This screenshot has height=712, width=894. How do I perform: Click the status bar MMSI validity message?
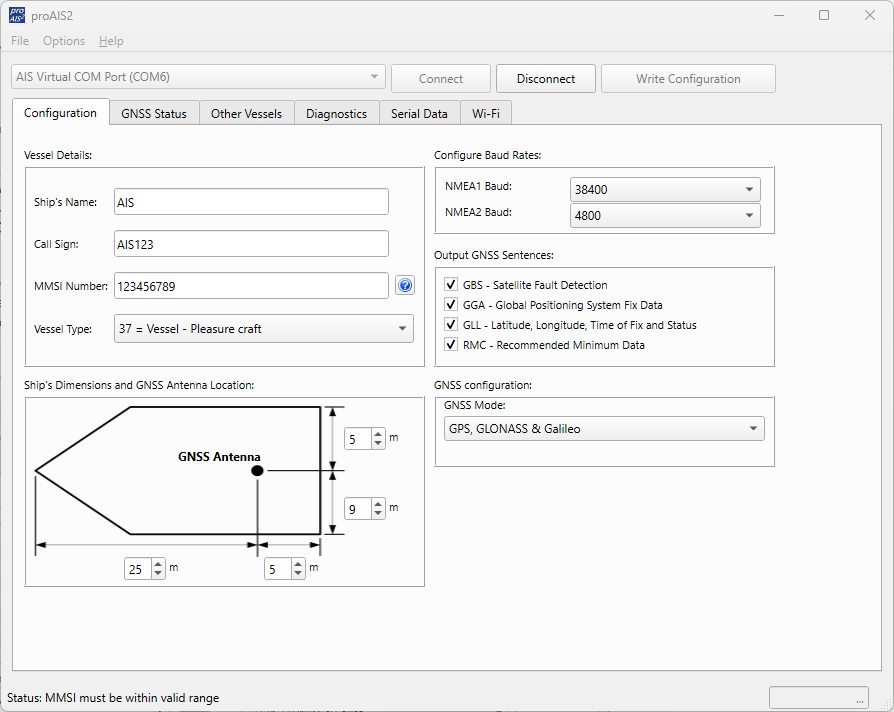(113, 698)
